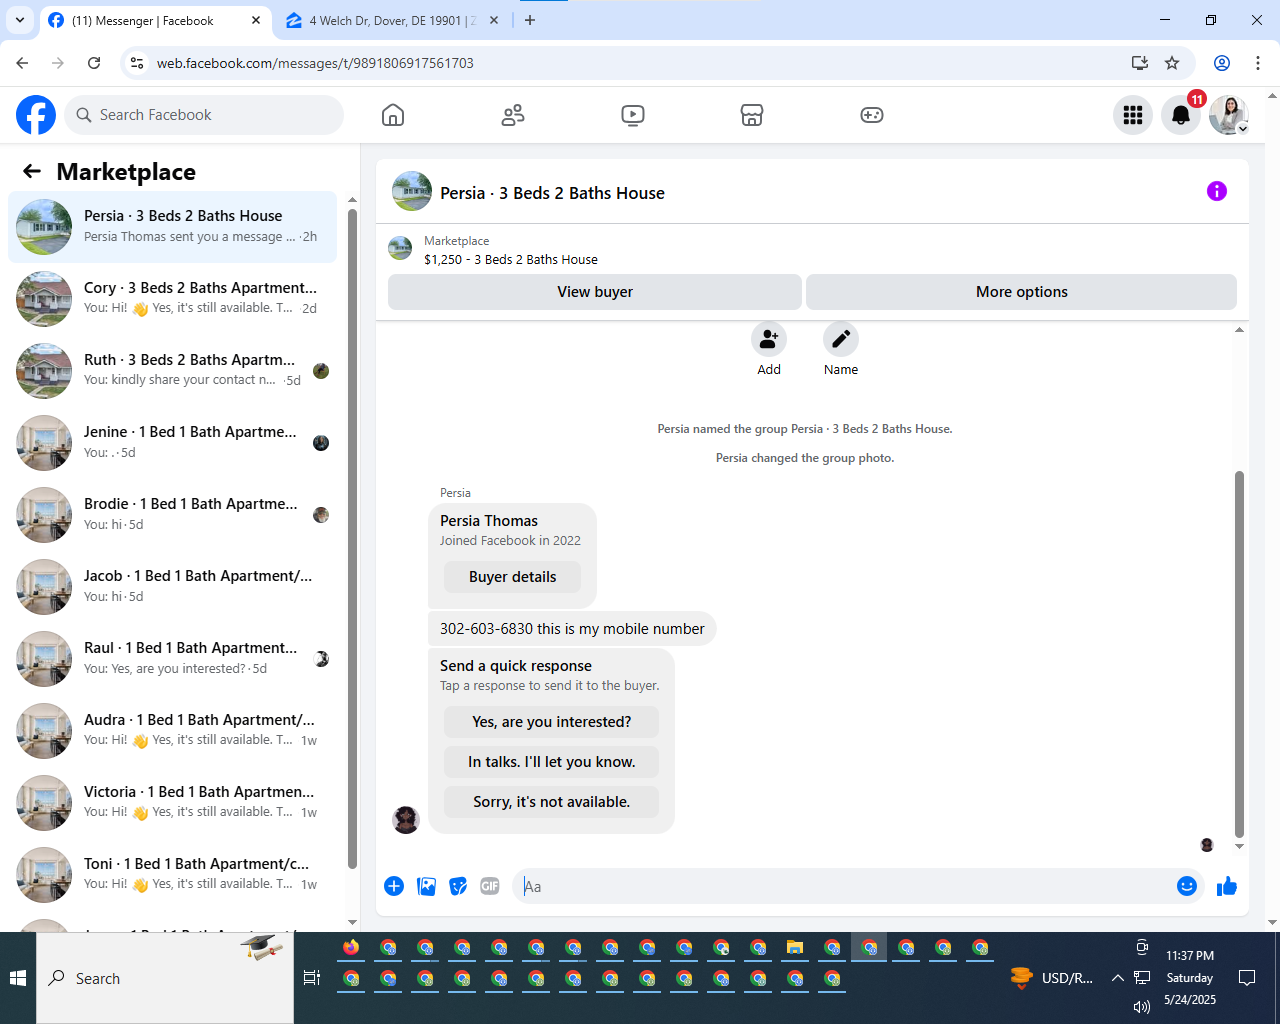Open Jenine 1 Bed 1 Bath conversation
This screenshot has width=1280, height=1024.
(172, 443)
